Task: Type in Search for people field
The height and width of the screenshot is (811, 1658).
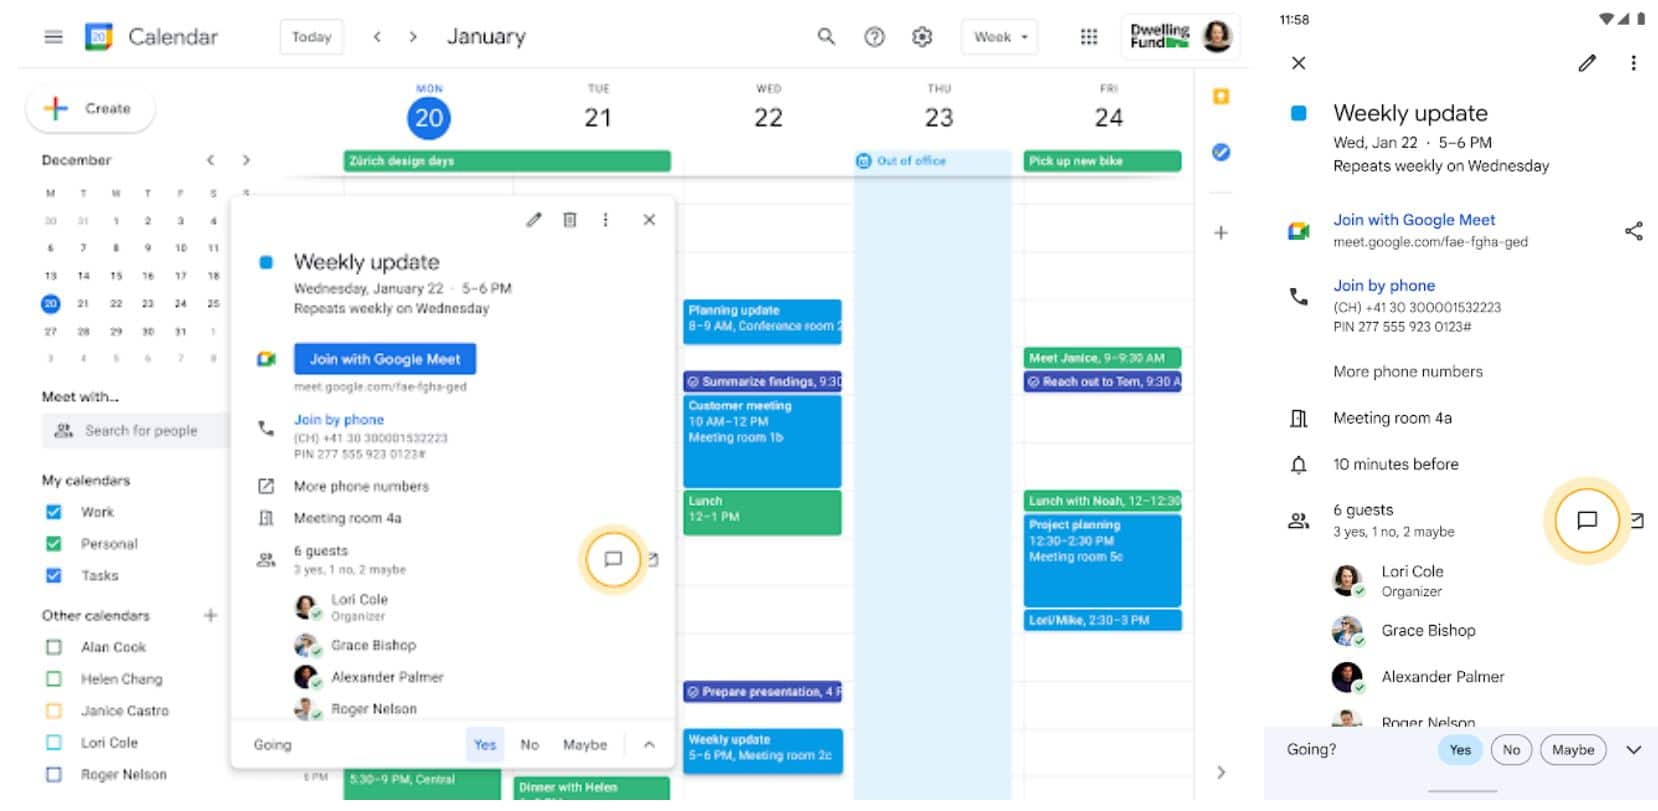Action: tap(141, 431)
